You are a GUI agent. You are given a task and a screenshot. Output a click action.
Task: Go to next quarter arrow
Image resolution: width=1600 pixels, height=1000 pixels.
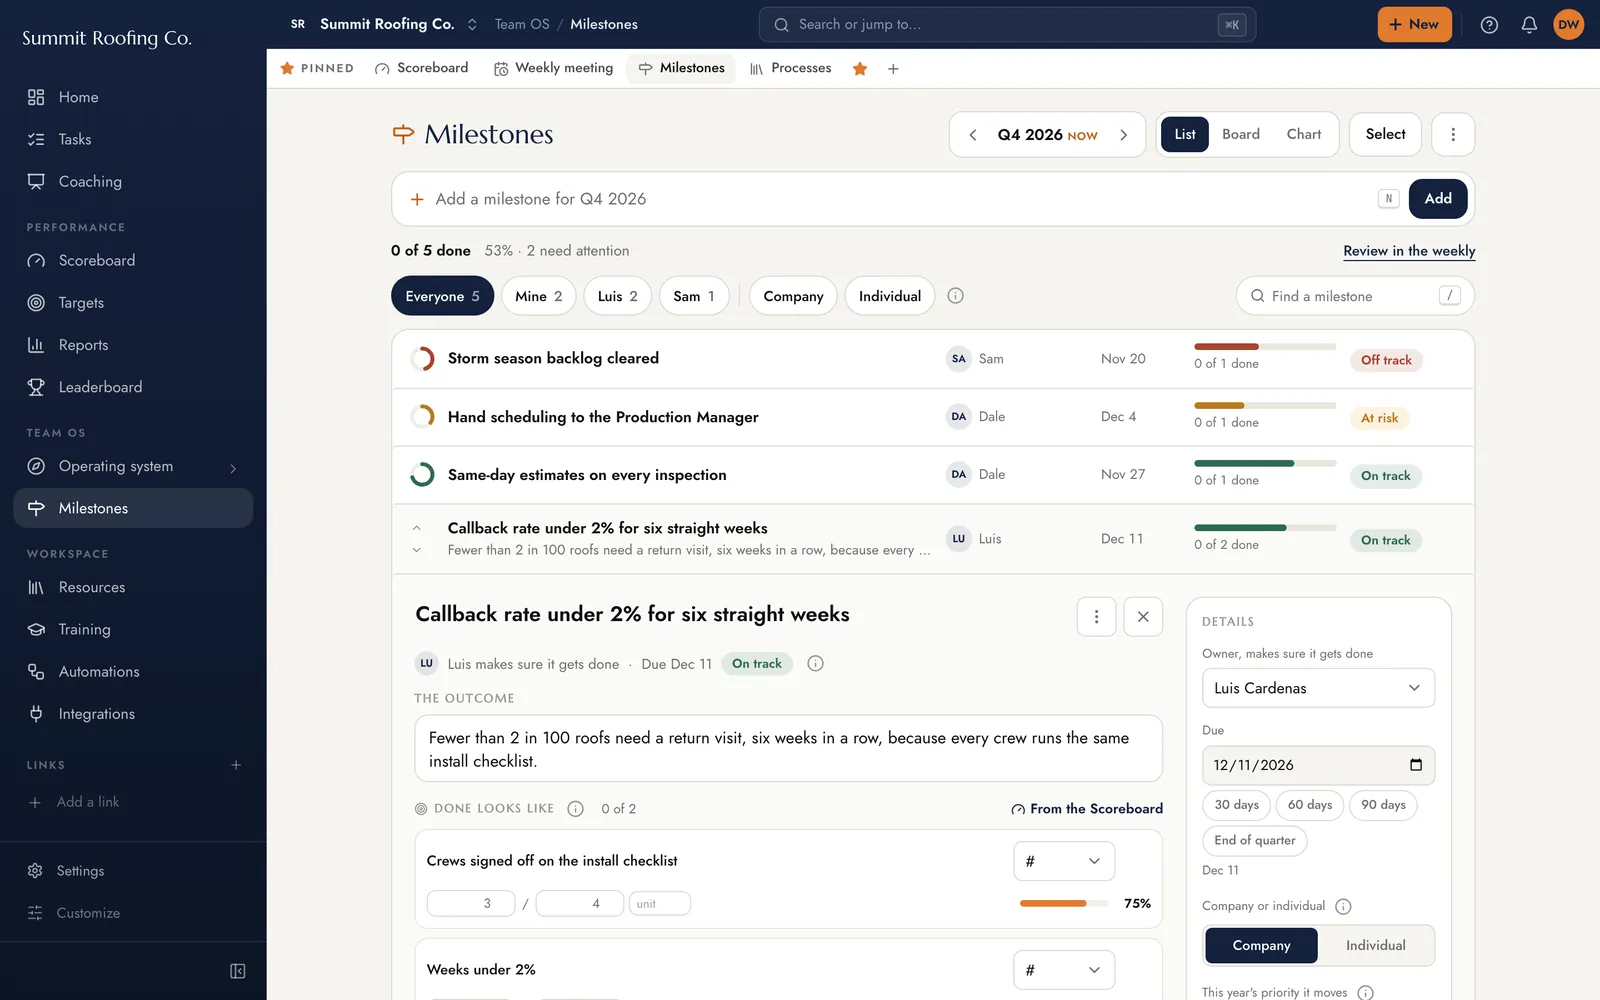coord(1124,135)
